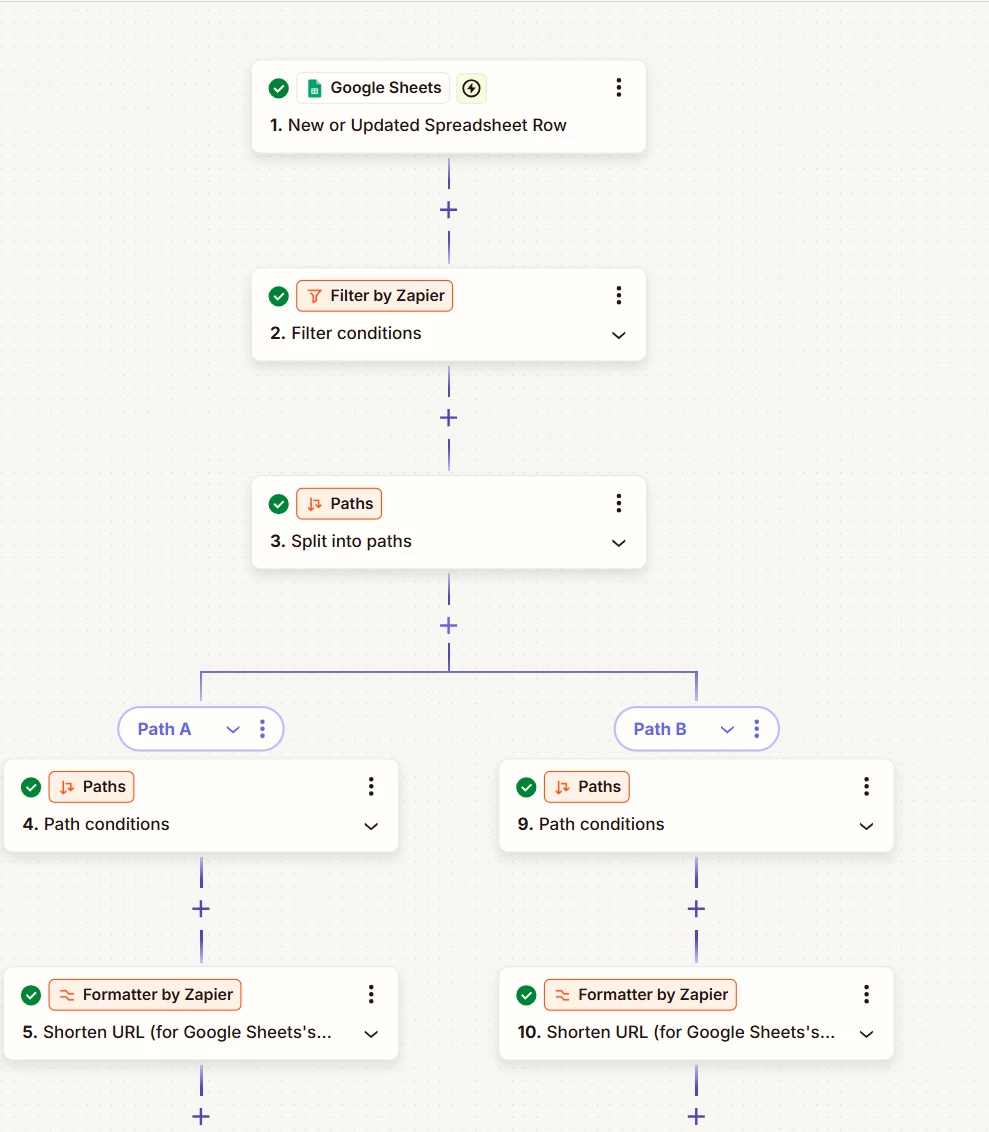Click the green check on Split into paths step
The width and height of the screenshot is (989, 1132).
pyautogui.click(x=279, y=504)
